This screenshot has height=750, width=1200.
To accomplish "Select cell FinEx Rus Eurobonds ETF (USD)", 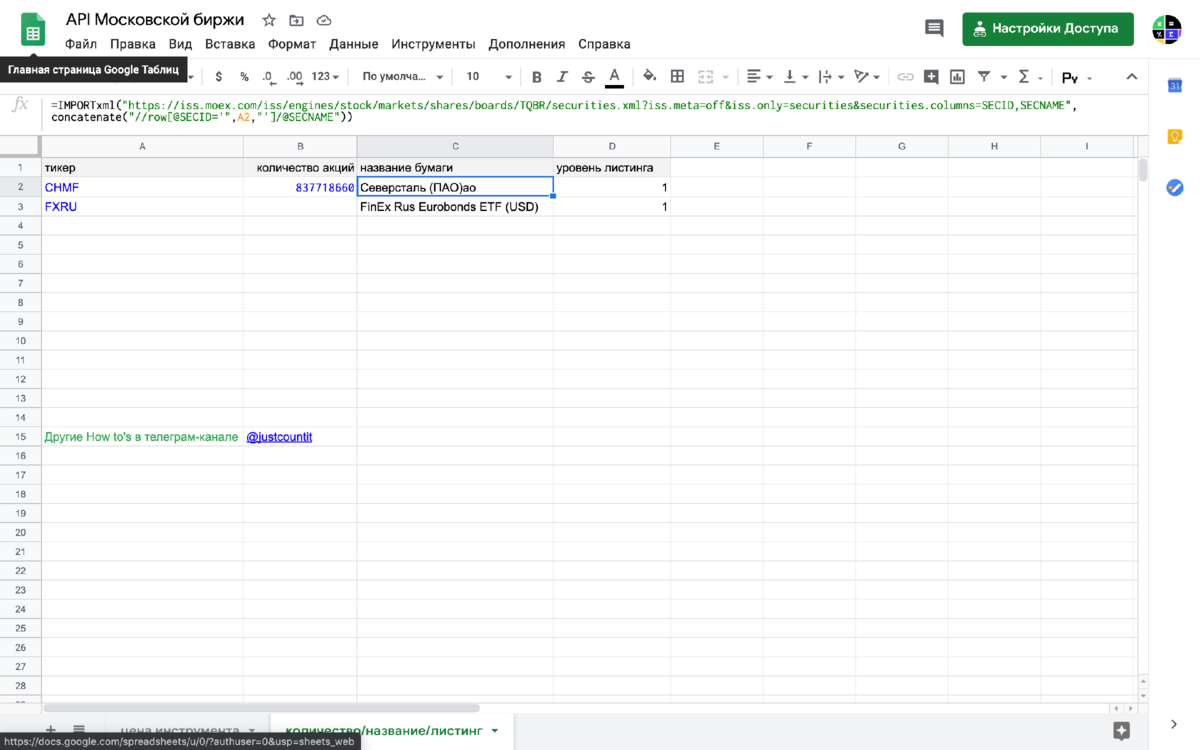I will coord(455,206).
